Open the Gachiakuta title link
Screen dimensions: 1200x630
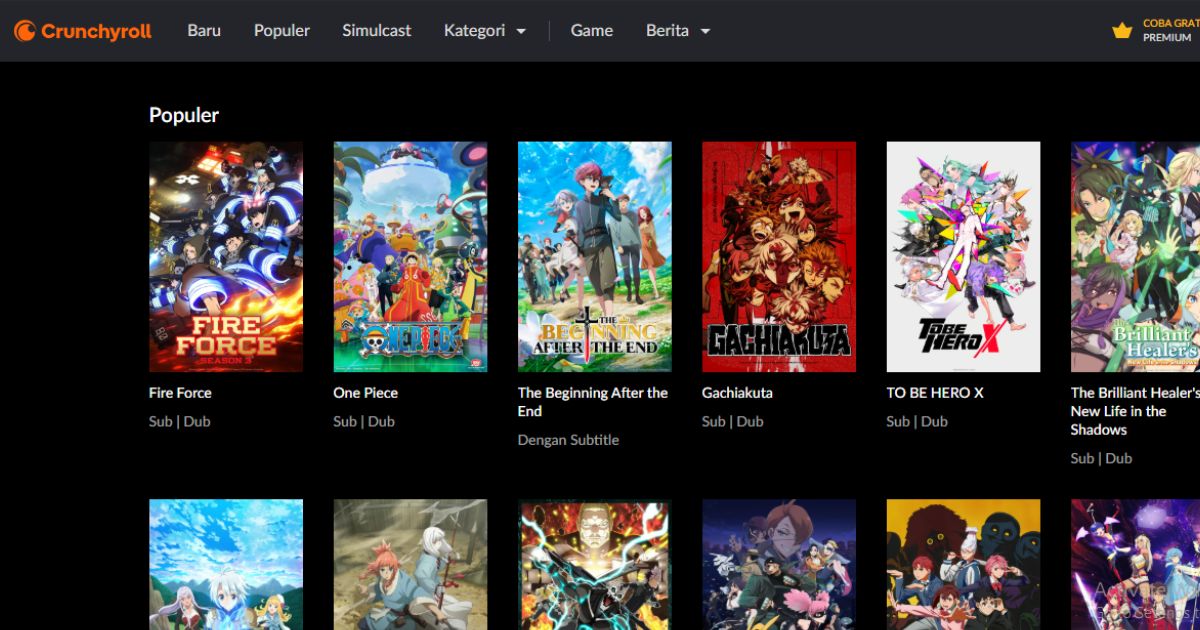737,392
